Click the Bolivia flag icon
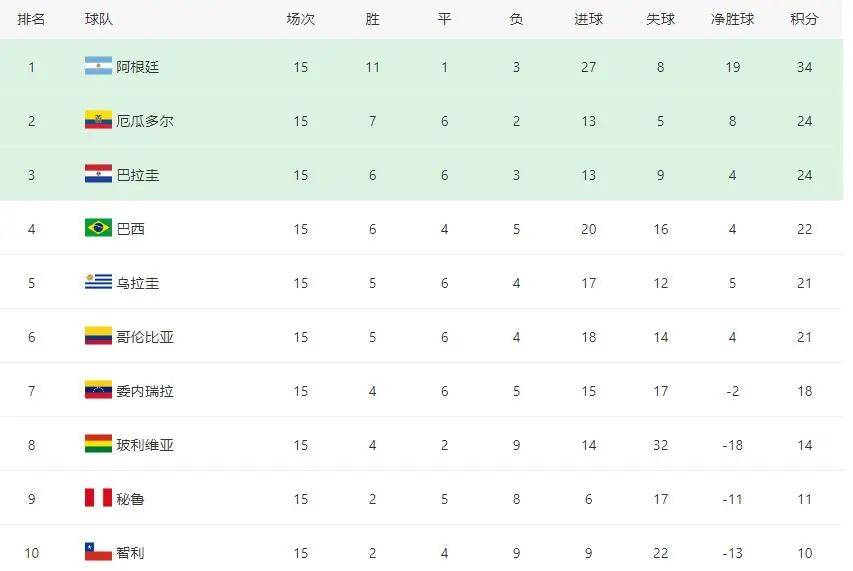This screenshot has width=853, height=571. point(98,444)
